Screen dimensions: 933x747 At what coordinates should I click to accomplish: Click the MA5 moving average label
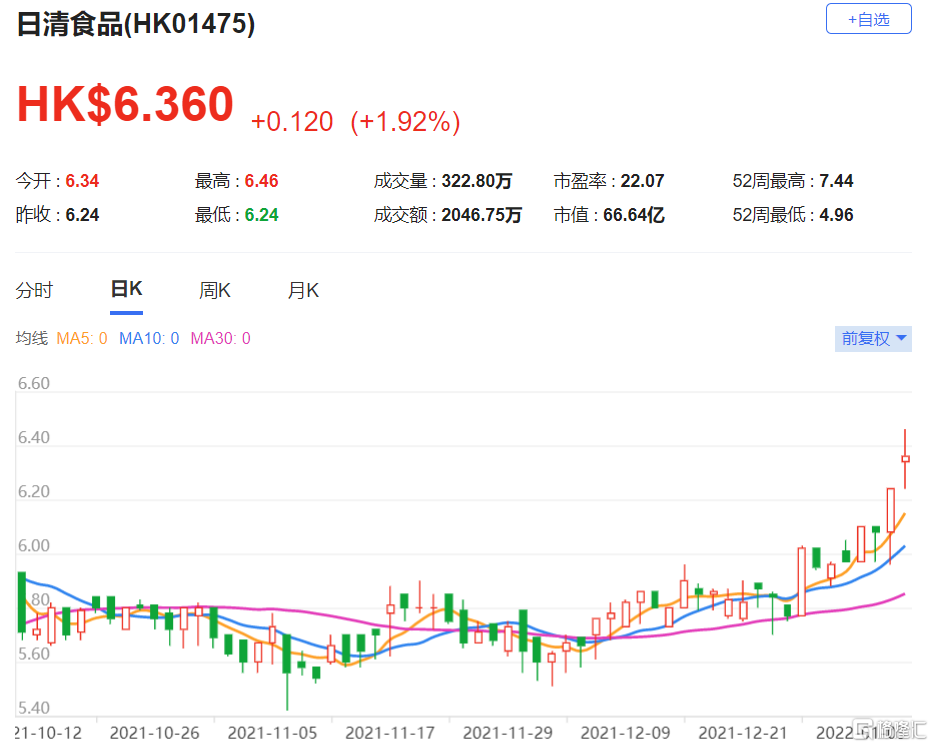[81, 339]
